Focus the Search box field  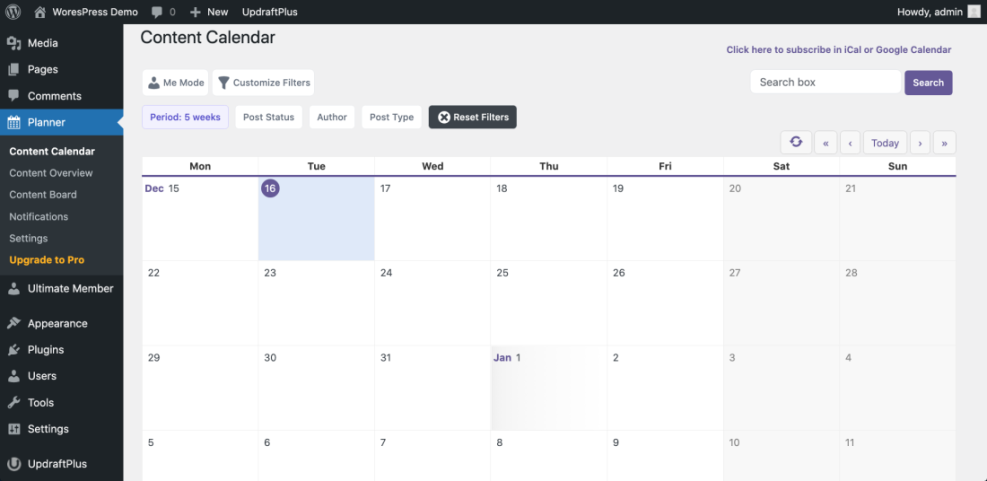click(826, 82)
